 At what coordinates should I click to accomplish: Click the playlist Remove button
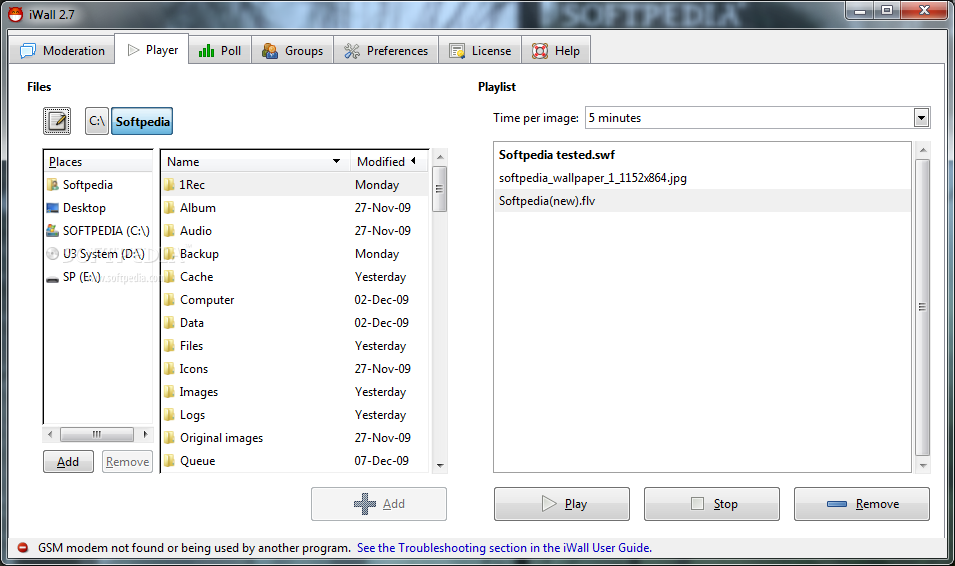862,504
